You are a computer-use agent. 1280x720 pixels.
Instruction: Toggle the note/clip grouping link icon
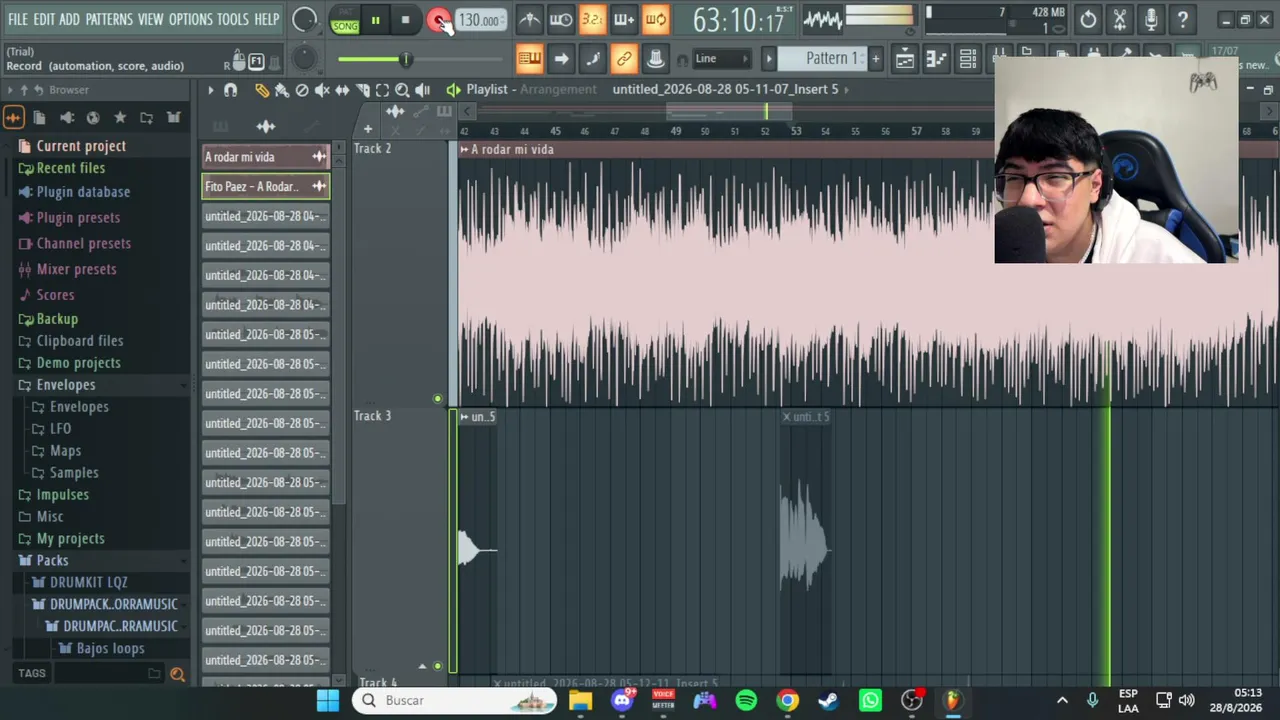click(624, 59)
